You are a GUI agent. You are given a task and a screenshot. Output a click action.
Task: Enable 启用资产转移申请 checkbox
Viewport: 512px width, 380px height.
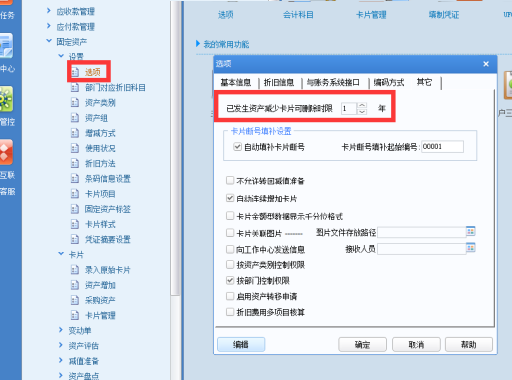[x=230, y=296]
